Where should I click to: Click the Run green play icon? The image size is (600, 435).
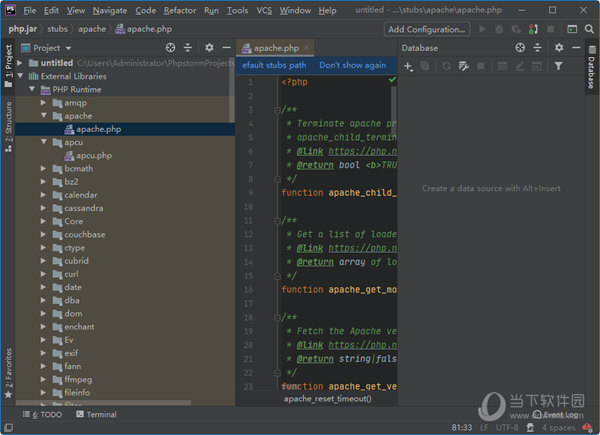click(x=482, y=29)
